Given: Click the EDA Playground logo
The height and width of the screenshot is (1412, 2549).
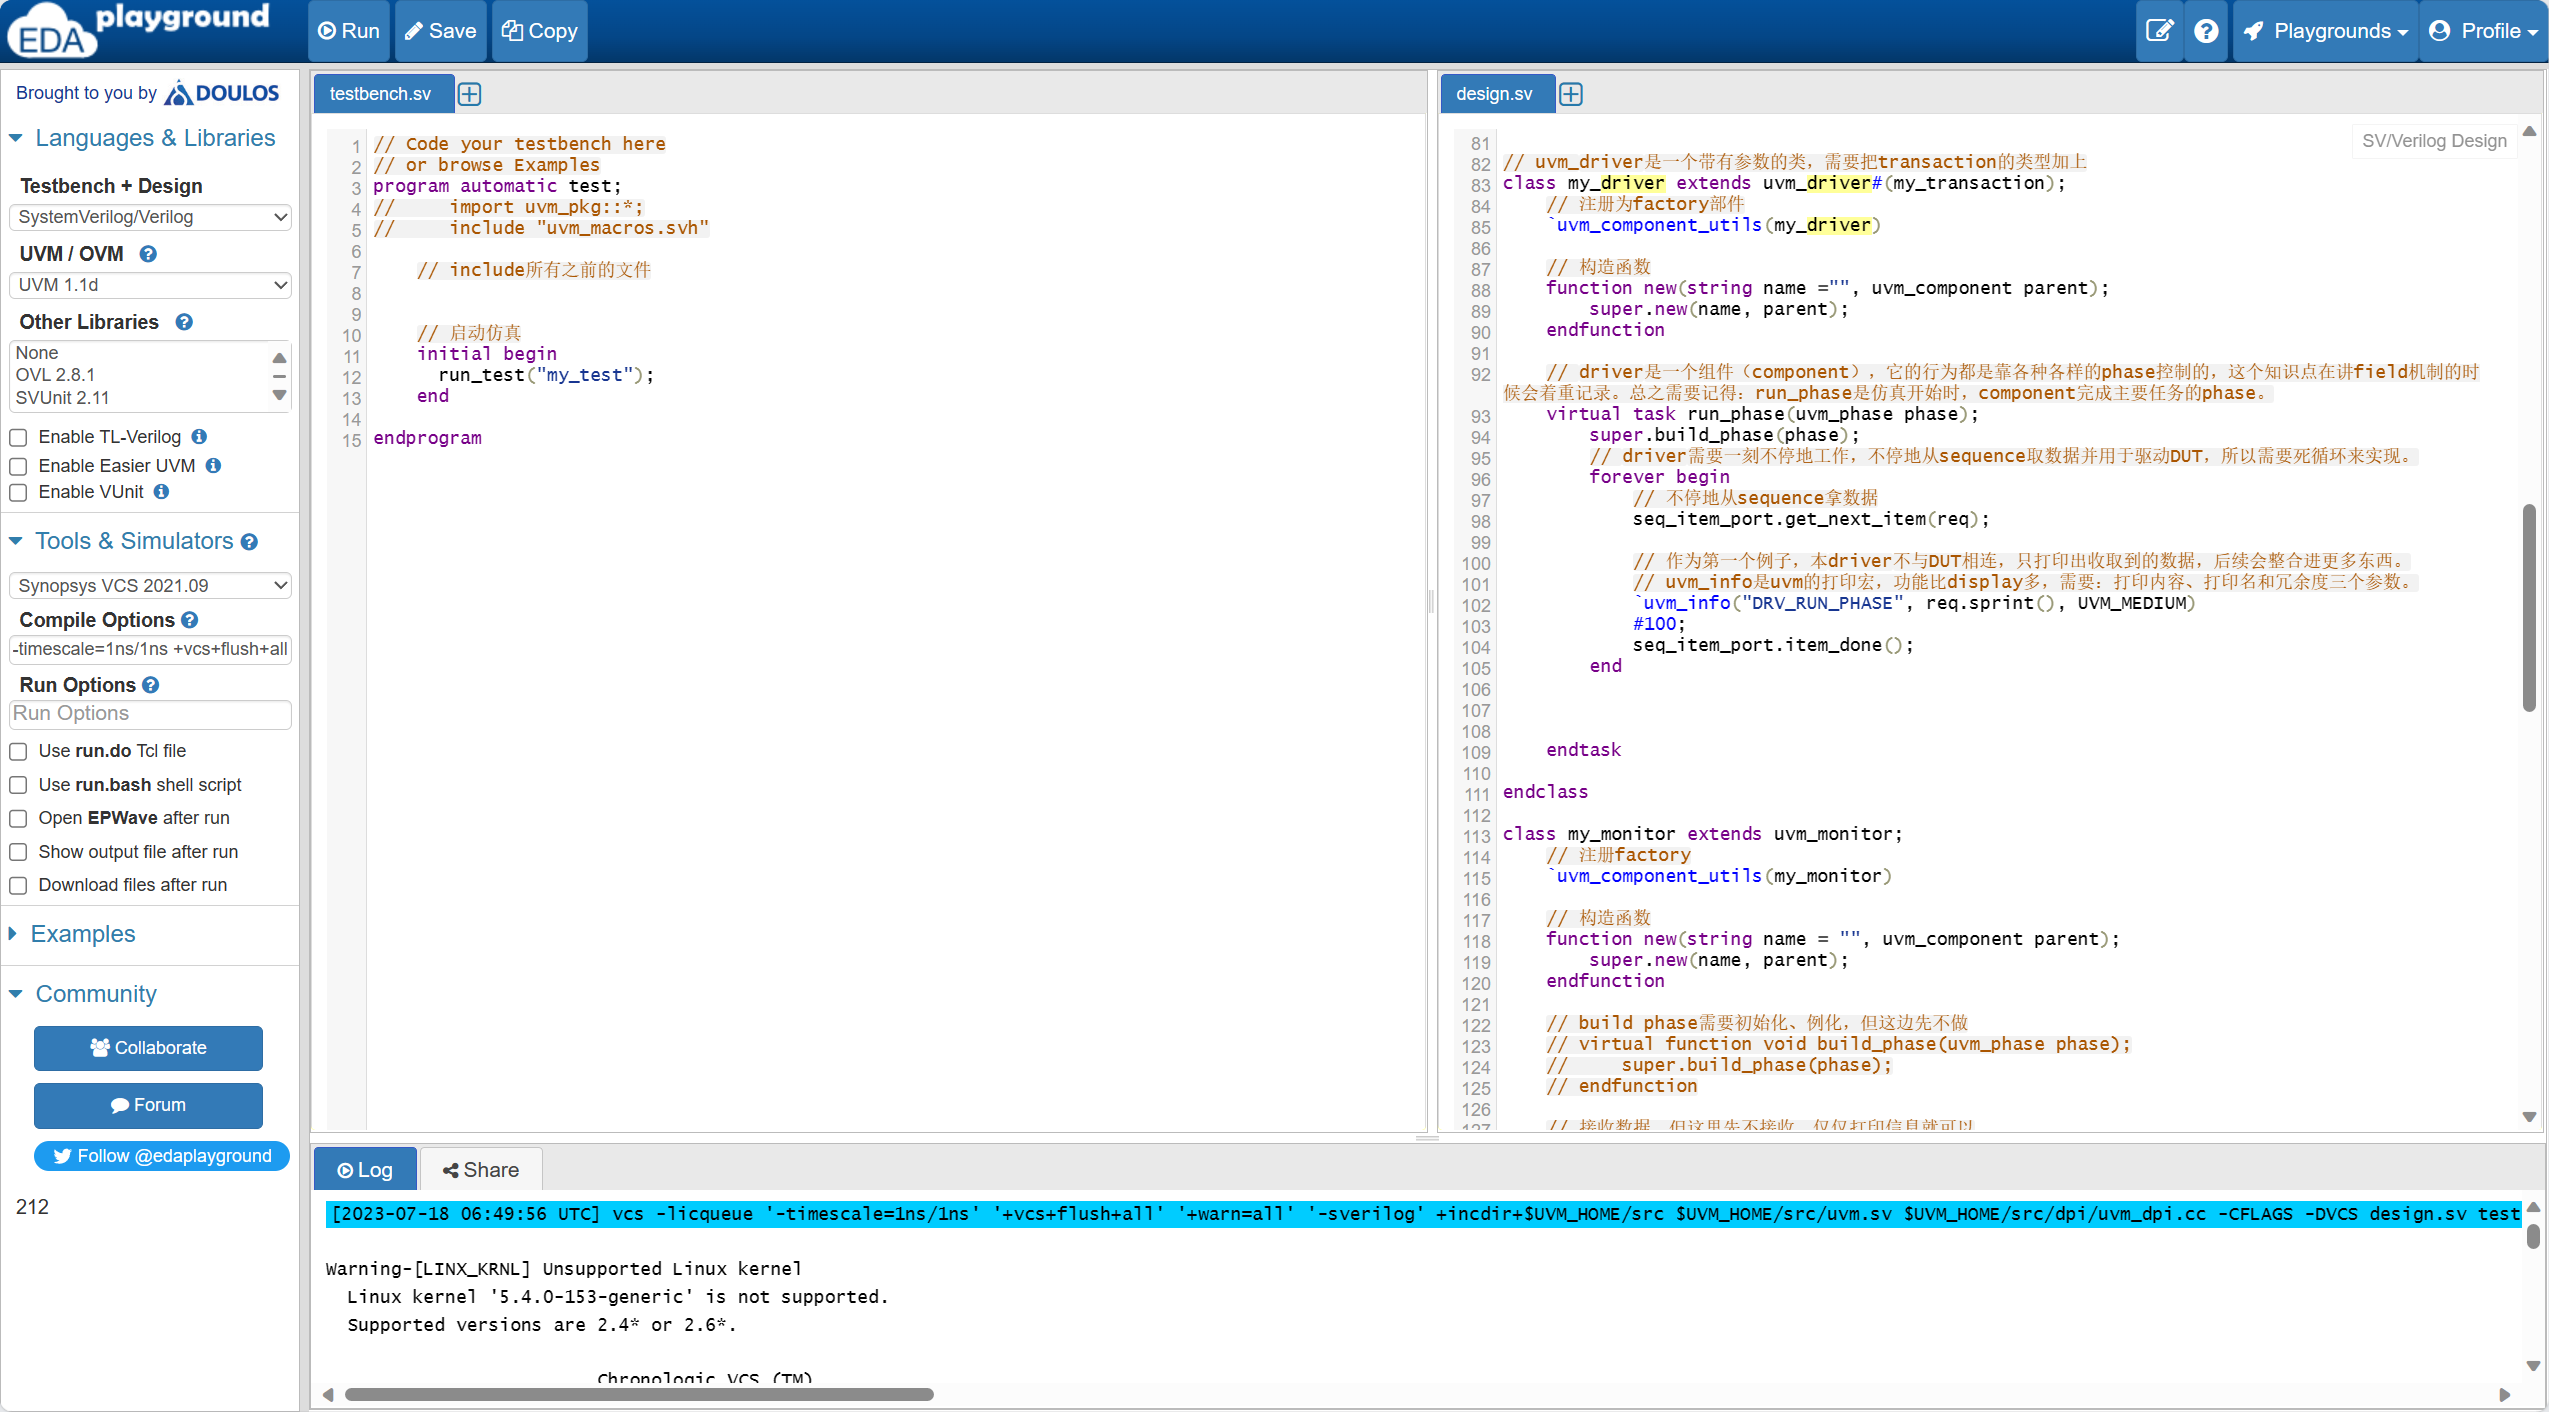Looking at the screenshot, I should pyautogui.click(x=140, y=30).
